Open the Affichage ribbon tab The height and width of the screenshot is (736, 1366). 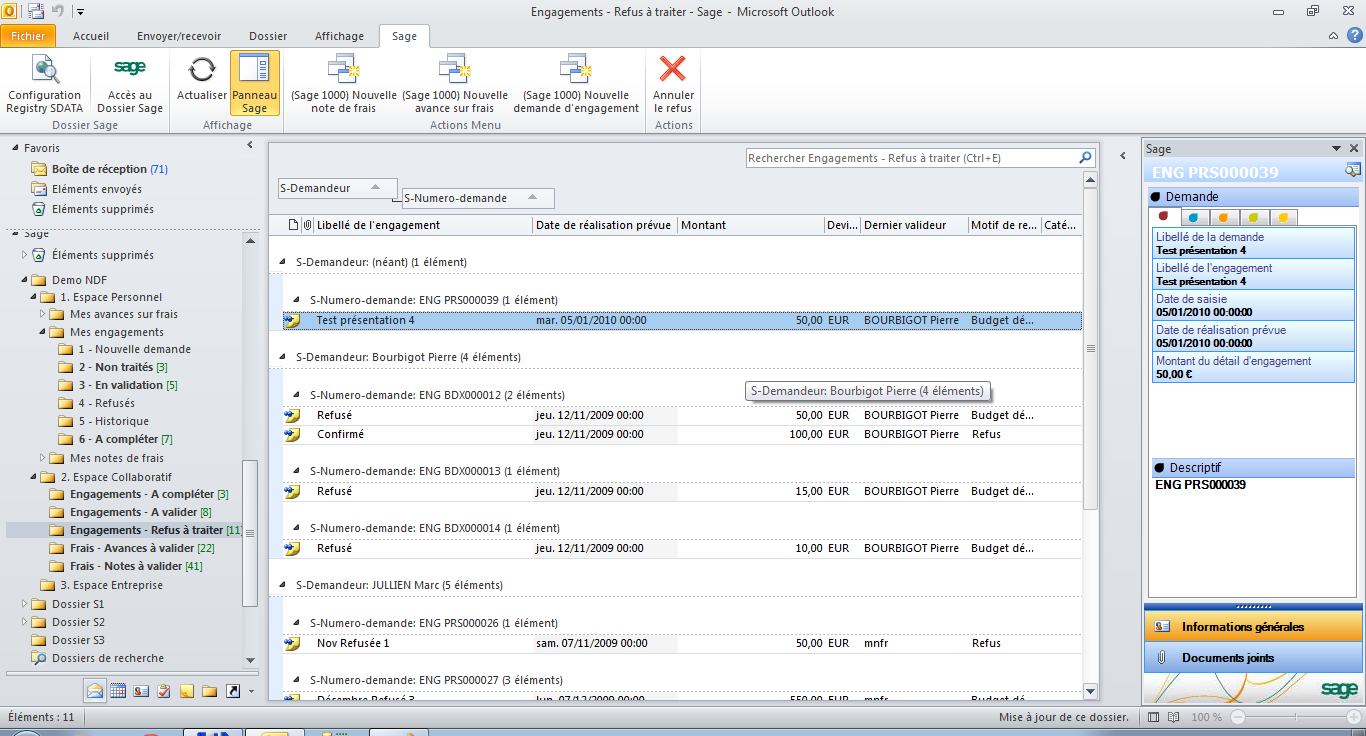pos(340,36)
